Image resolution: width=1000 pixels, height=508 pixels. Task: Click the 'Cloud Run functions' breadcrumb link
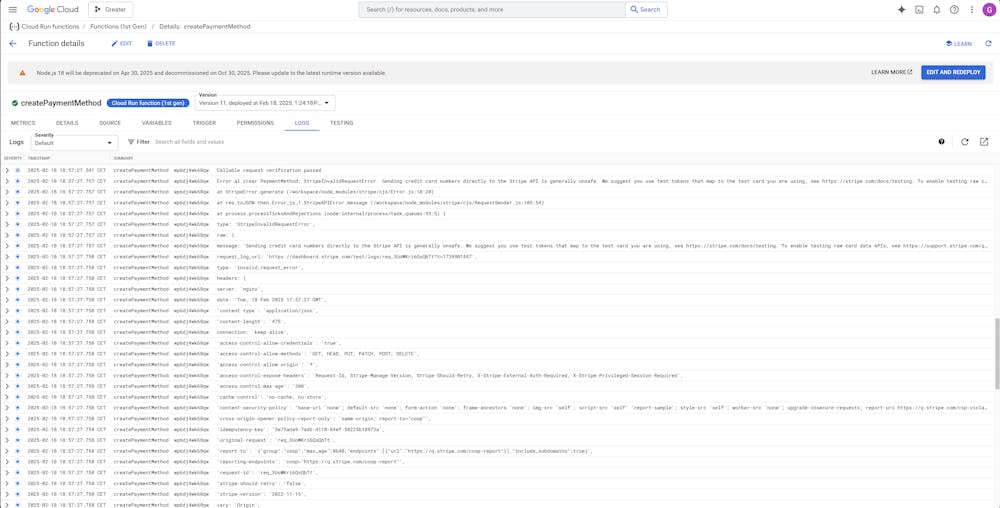50,27
